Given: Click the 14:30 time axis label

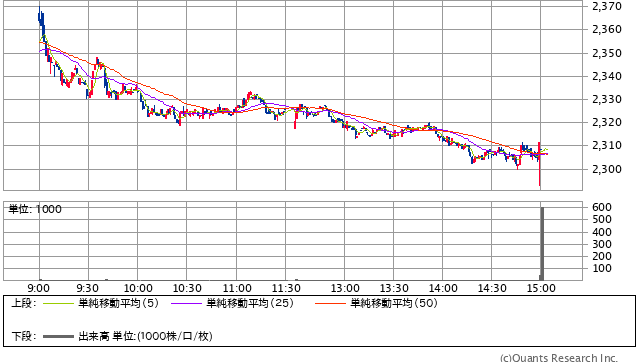Looking at the screenshot, I should [x=492, y=288].
